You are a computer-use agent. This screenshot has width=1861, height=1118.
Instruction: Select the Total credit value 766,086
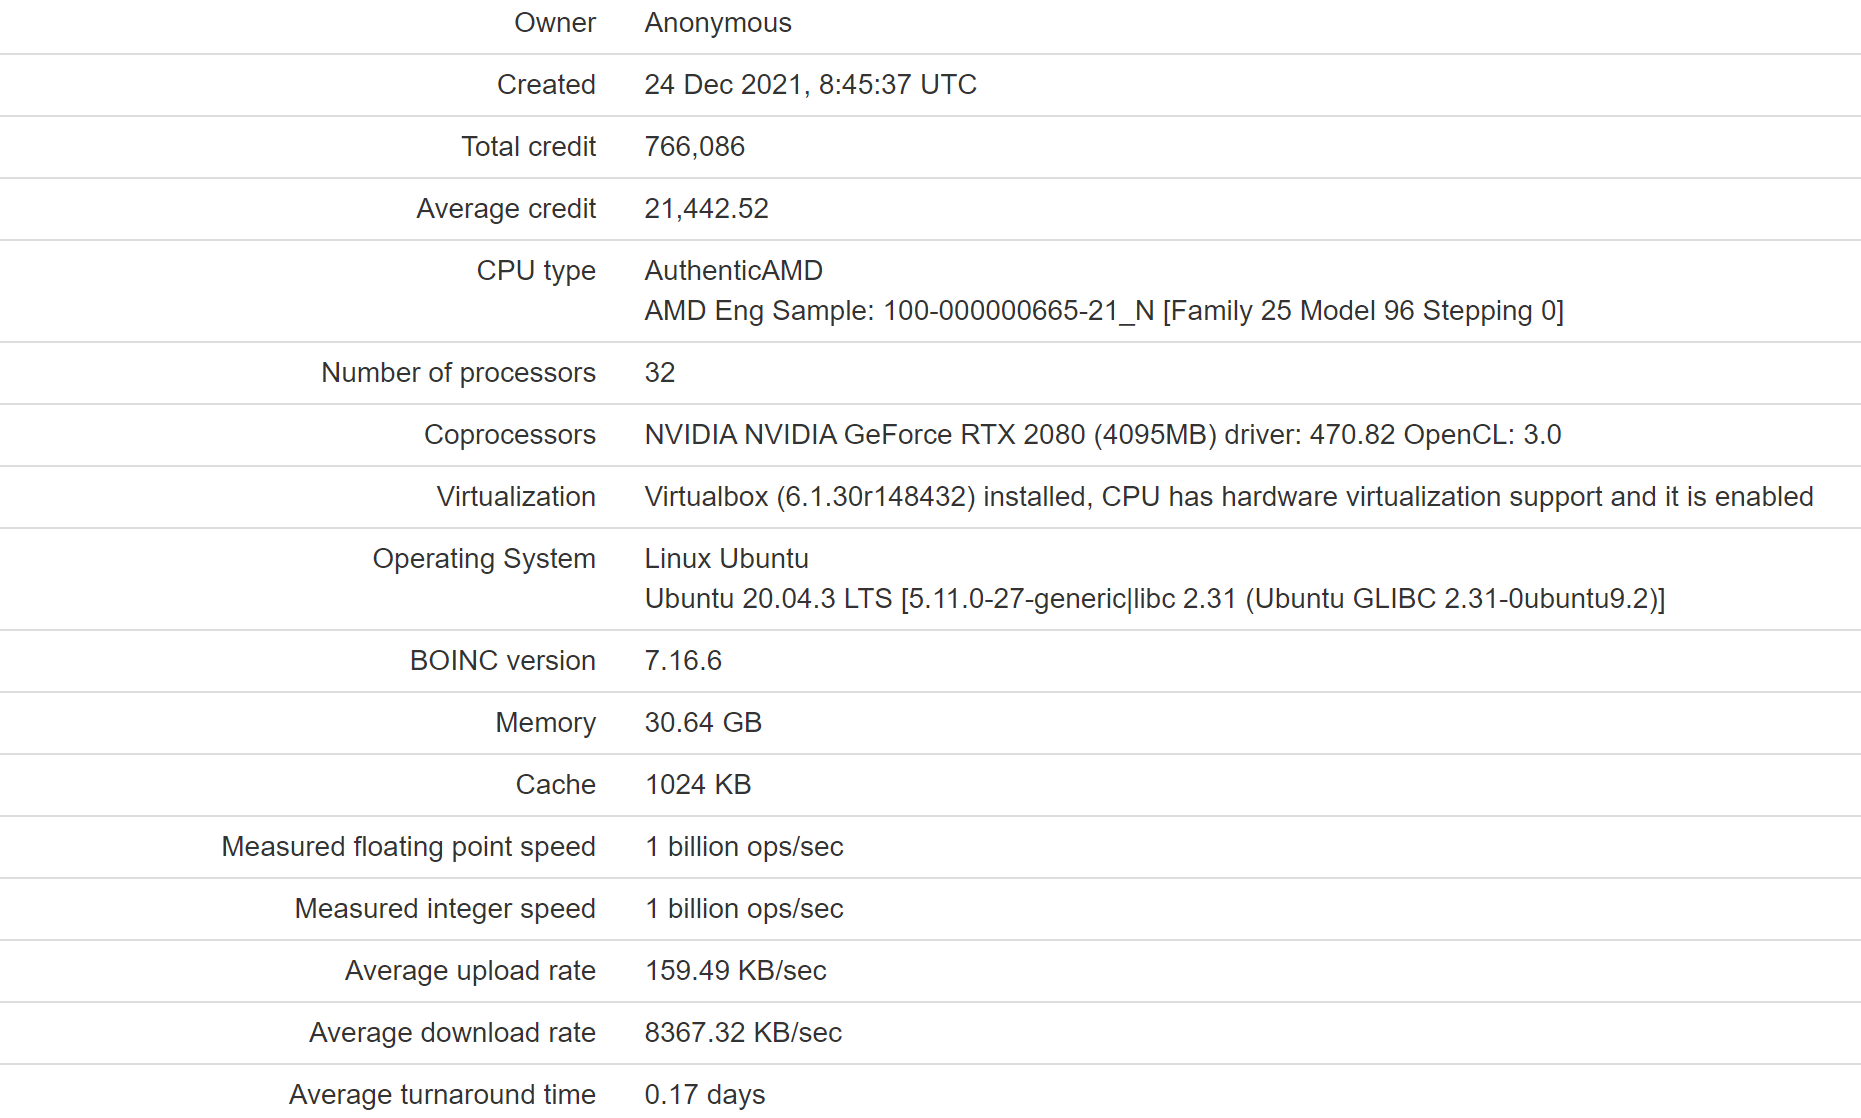point(694,147)
